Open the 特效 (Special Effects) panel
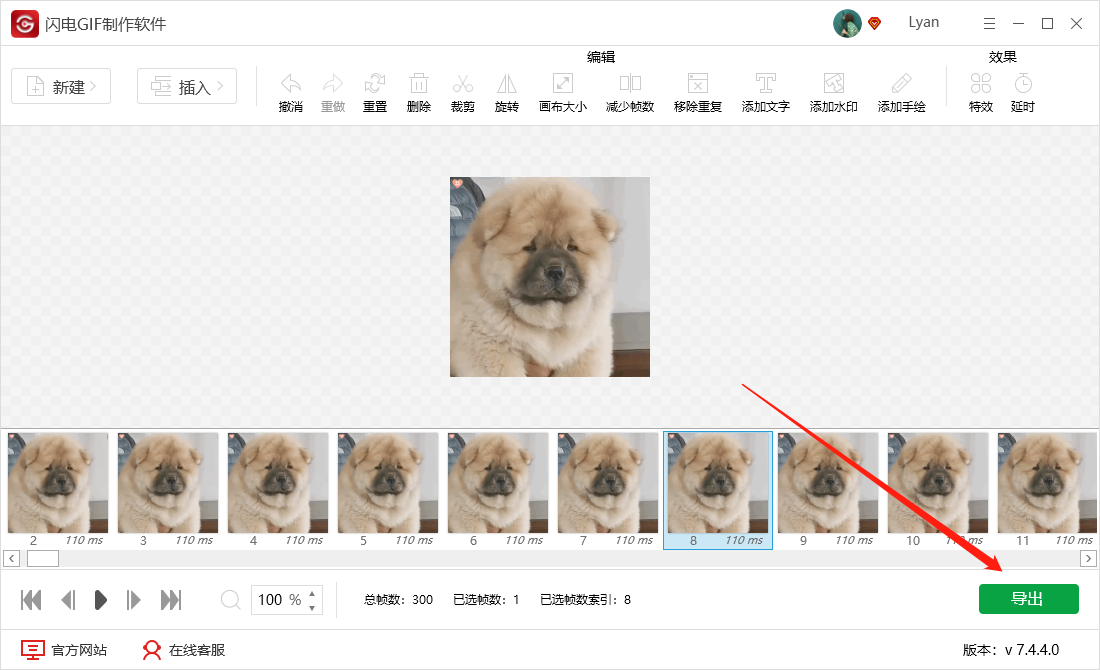Screen dimensions: 1100x670 pos(980,88)
